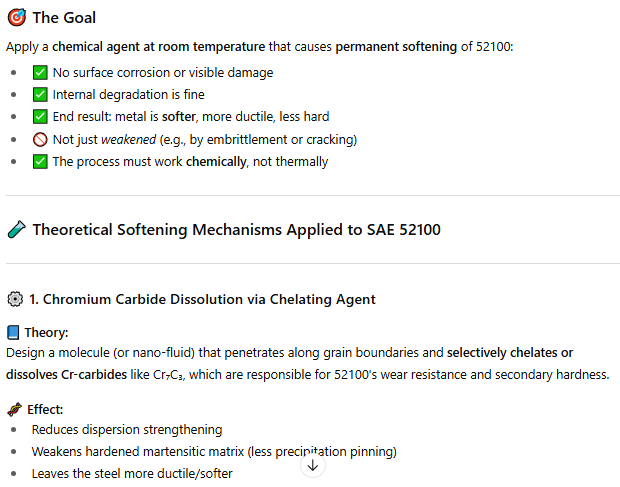Image resolution: width=620 pixels, height=487 pixels.
Task: Click the prohibited sign before Not just weakened
Action: coord(40,139)
